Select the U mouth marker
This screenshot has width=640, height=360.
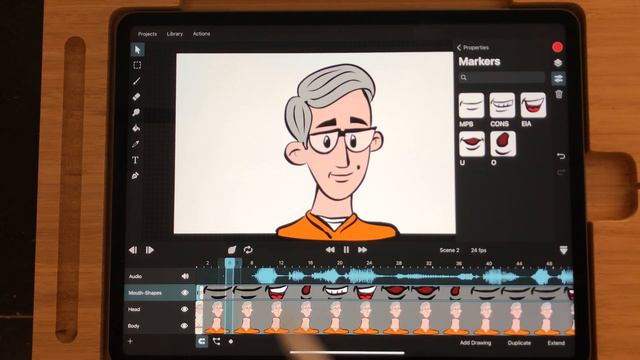coord(472,144)
